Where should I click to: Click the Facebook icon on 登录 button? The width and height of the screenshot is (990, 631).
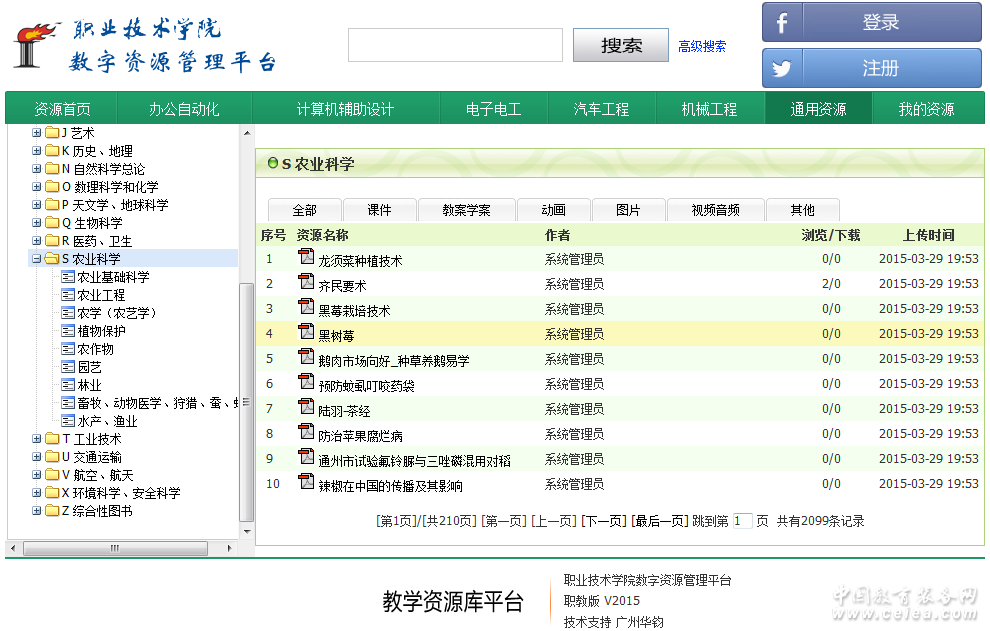(782, 22)
